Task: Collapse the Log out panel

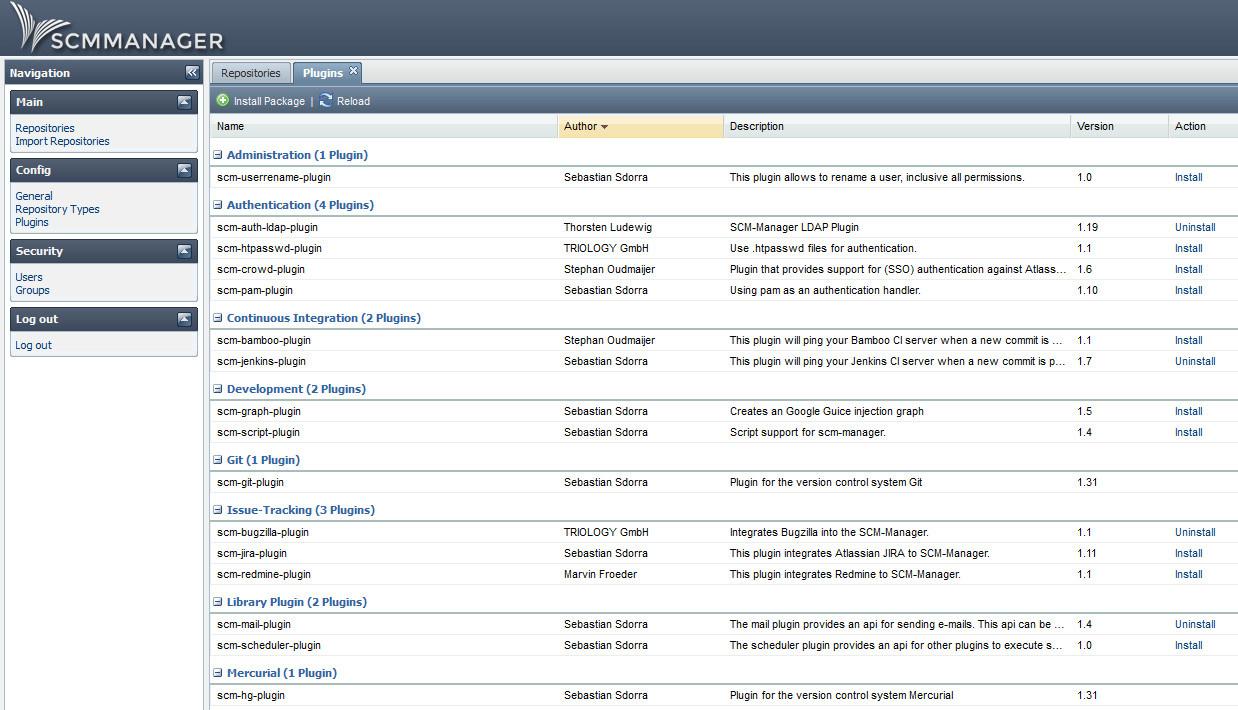Action: point(184,319)
